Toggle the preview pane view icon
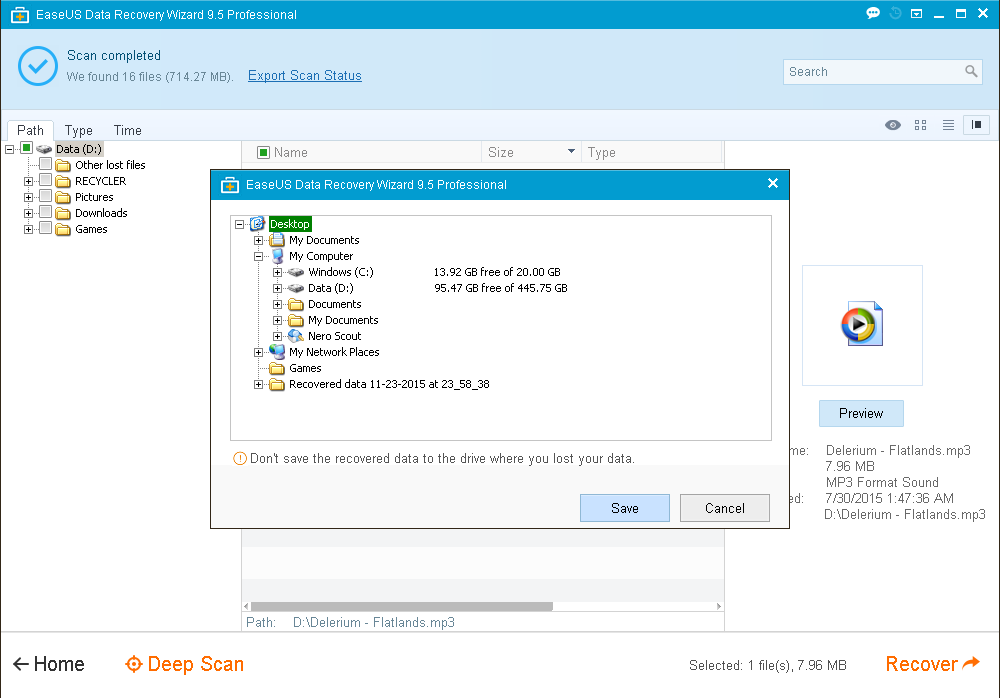The width and height of the screenshot is (1000, 698). coord(976,124)
